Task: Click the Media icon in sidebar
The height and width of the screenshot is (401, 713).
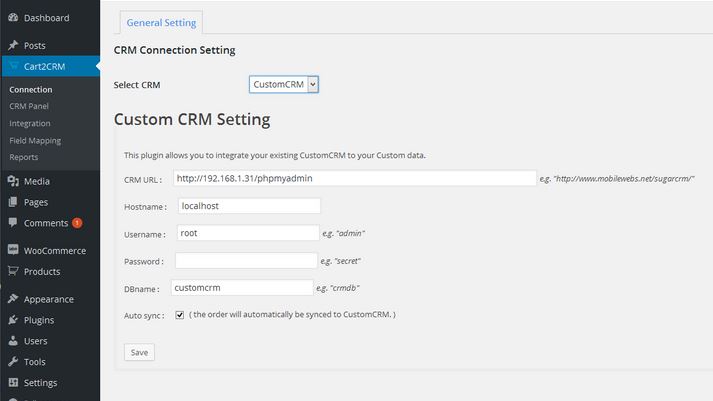Action: click(13, 181)
